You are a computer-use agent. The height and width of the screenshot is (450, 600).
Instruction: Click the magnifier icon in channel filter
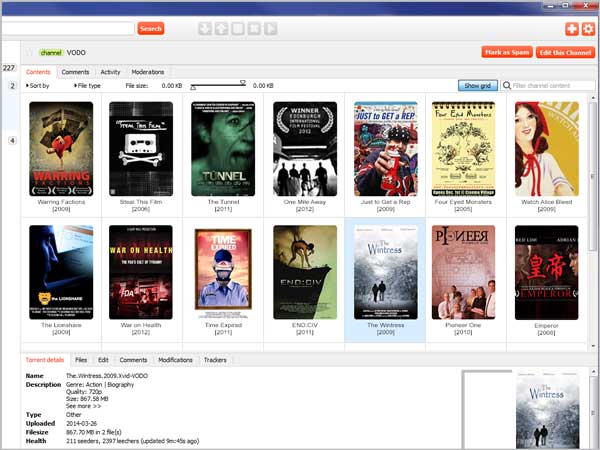[507, 85]
